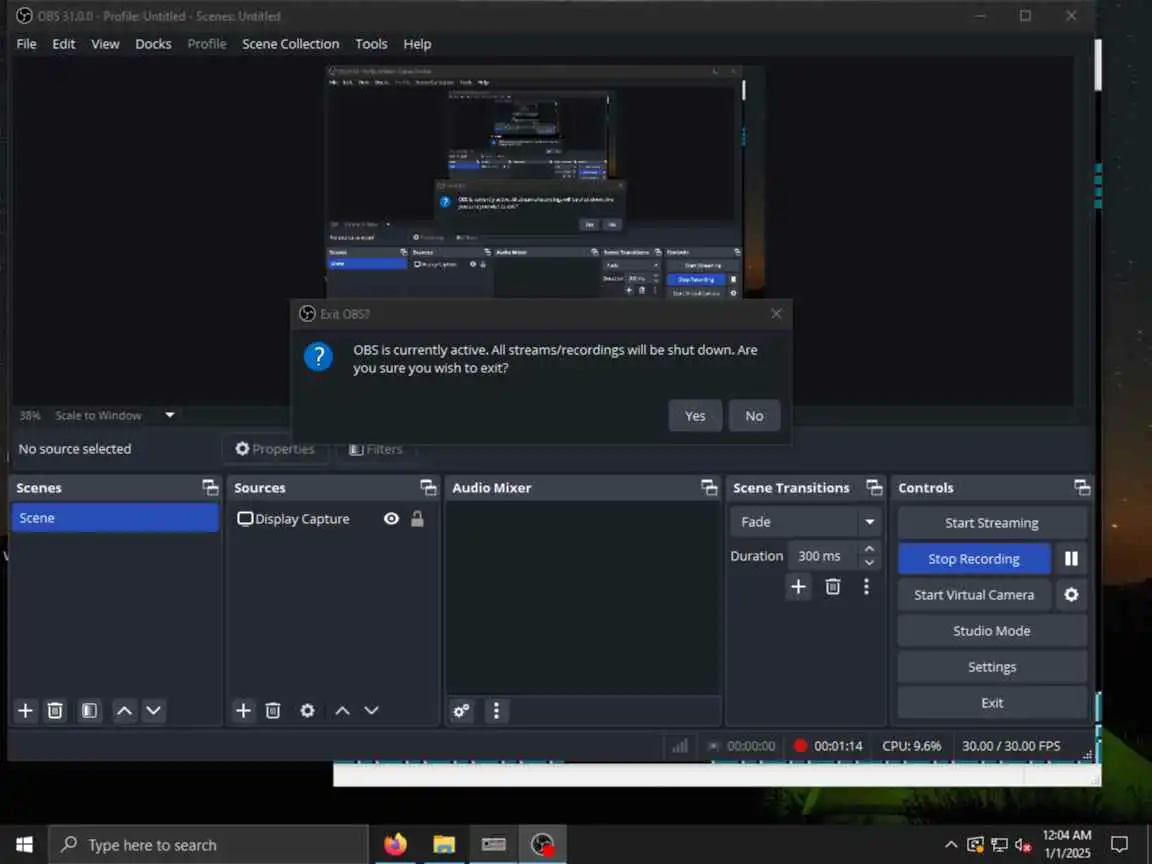The image size is (1152, 864).
Task: Click the CPU: 9.6% status
Action: [911, 746]
